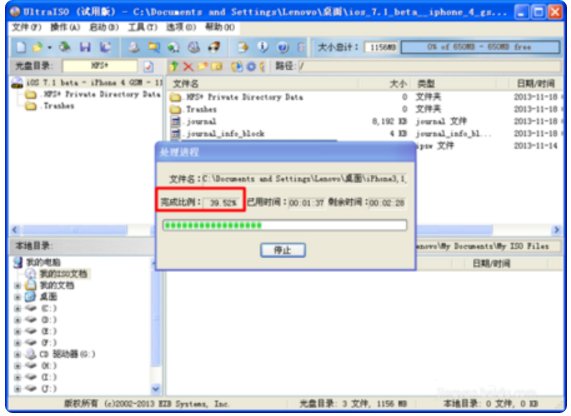Open the dropdown arrow beside the Open icon
This screenshot has height=416, width=571.
click(50, 47)
